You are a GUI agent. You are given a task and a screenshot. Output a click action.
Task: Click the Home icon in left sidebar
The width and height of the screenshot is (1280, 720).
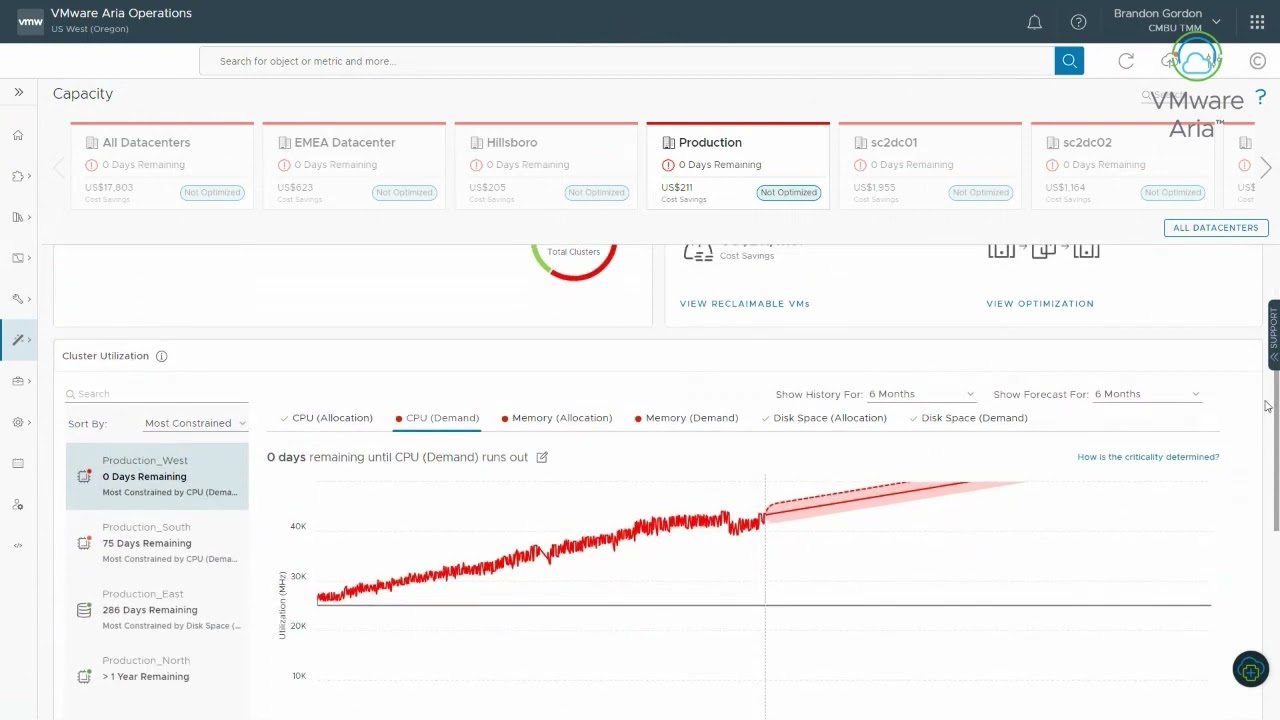(18, 136)
